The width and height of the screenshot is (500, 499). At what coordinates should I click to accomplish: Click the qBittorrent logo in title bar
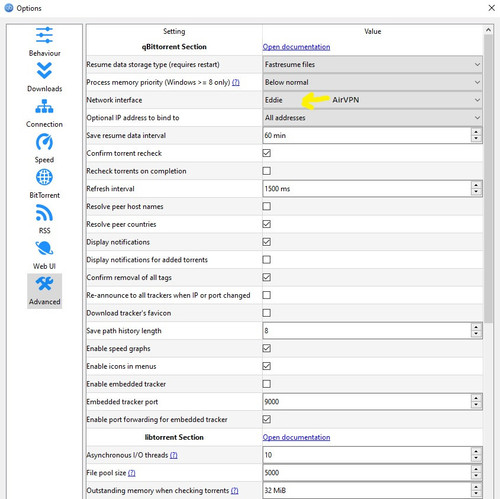coord(9,8)
